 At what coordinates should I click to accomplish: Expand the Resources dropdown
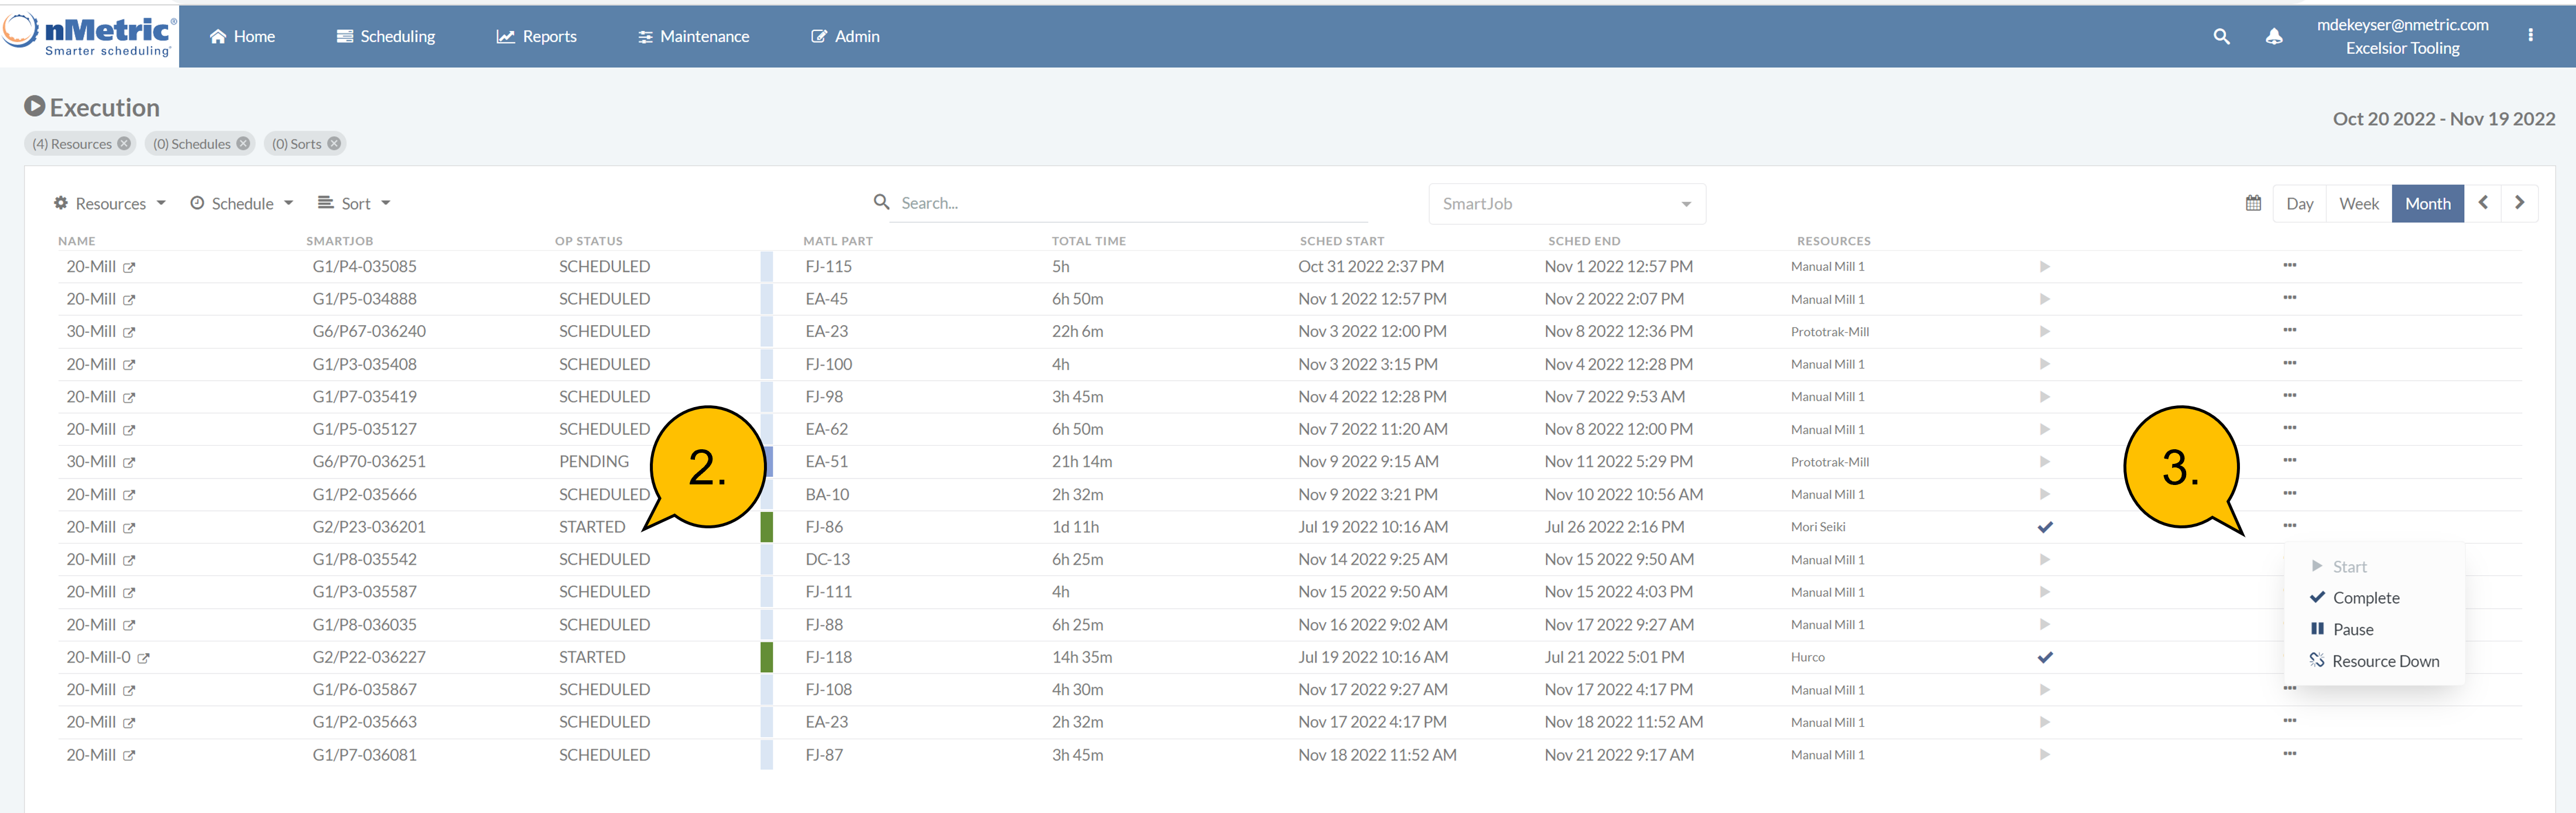pos(110,204)
